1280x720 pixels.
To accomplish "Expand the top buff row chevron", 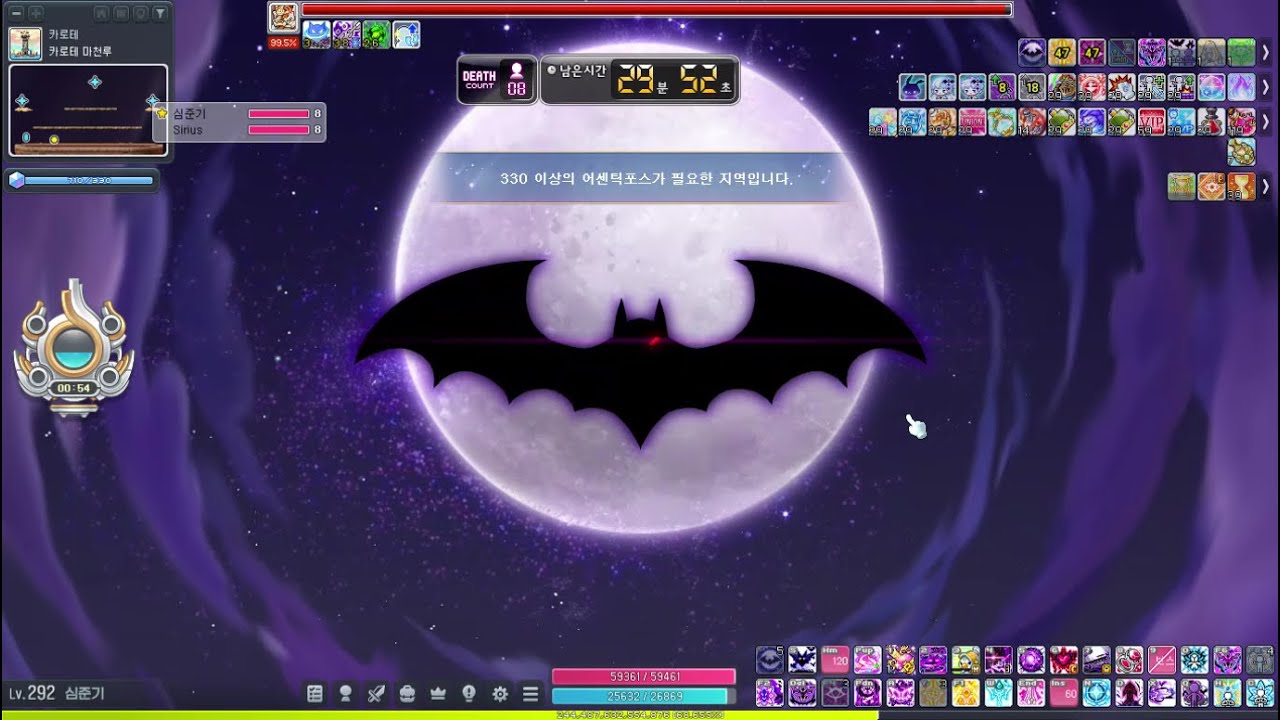I will pos(1265,51).
